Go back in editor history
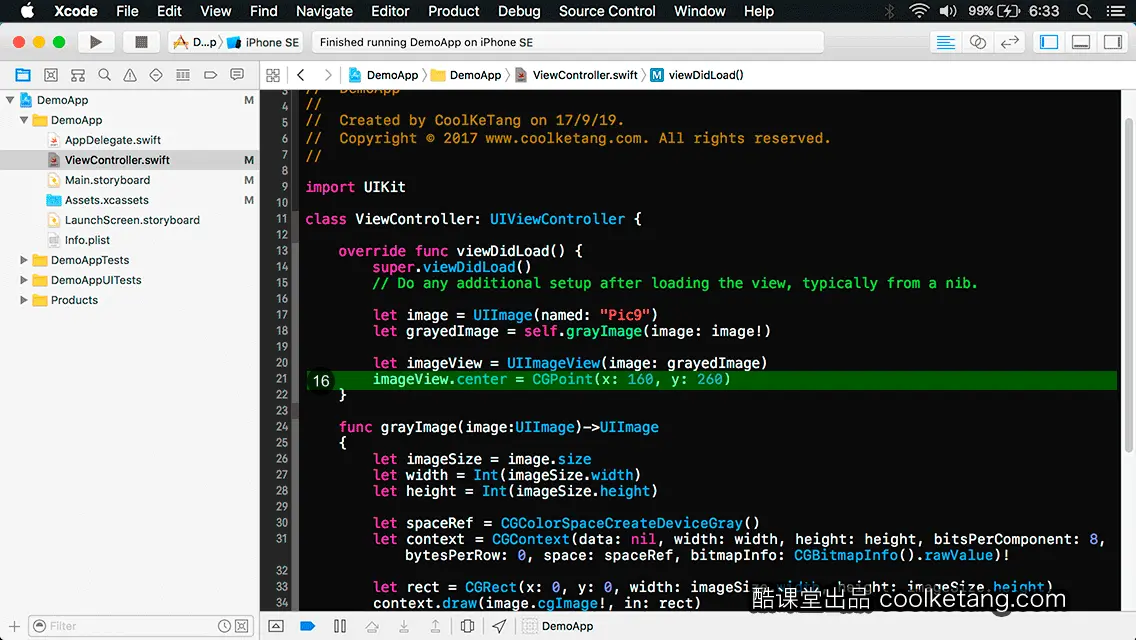Image resolution: width=1136 pixels, height=640 pixels. click(x=301, y=75)
